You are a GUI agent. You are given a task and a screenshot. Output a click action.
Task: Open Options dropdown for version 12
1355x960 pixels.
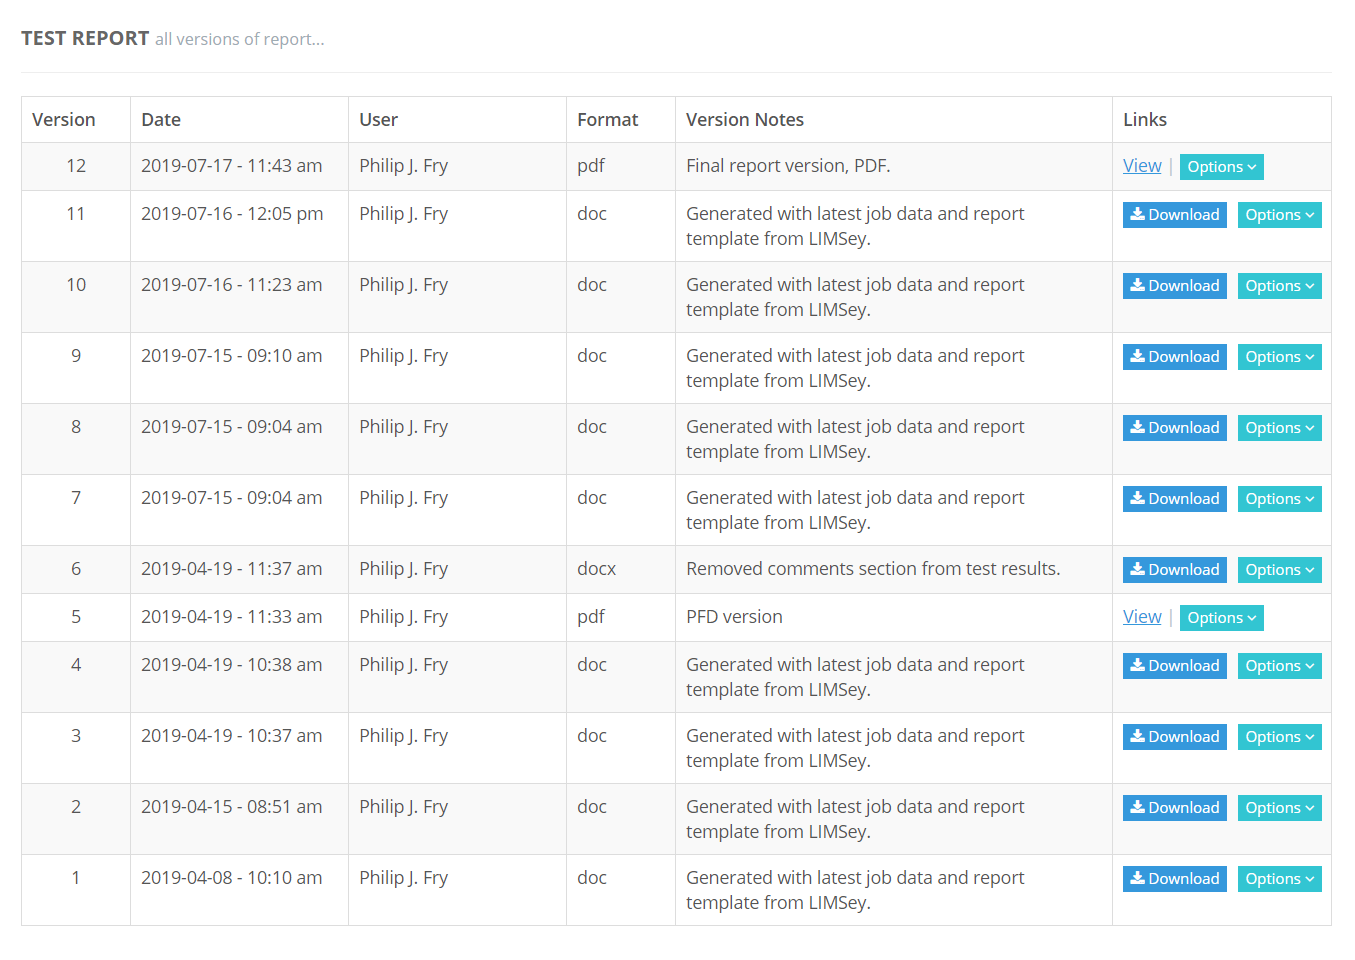[x=1221, y=167]
